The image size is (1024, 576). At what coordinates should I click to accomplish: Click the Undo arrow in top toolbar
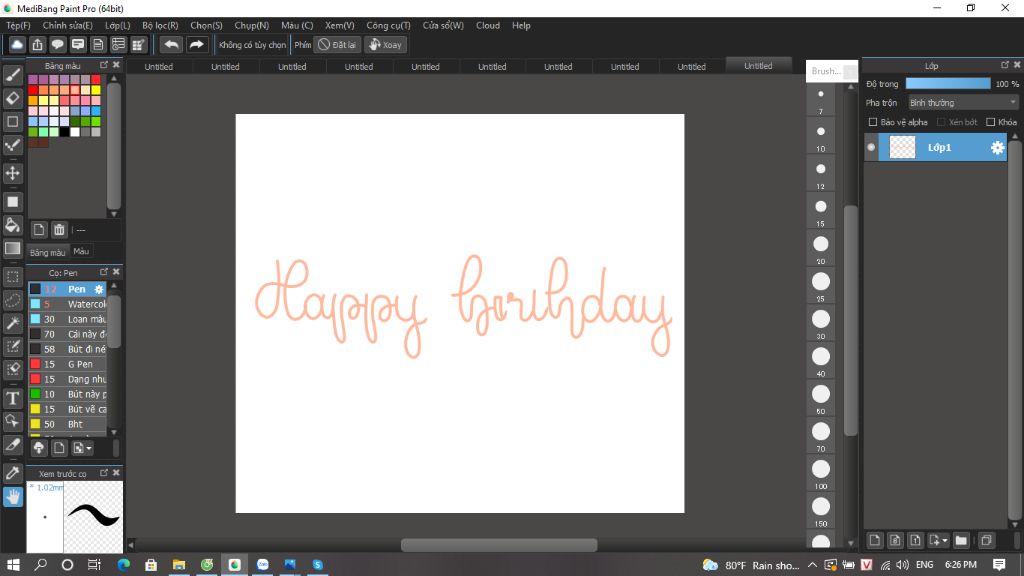pos(171,44)
